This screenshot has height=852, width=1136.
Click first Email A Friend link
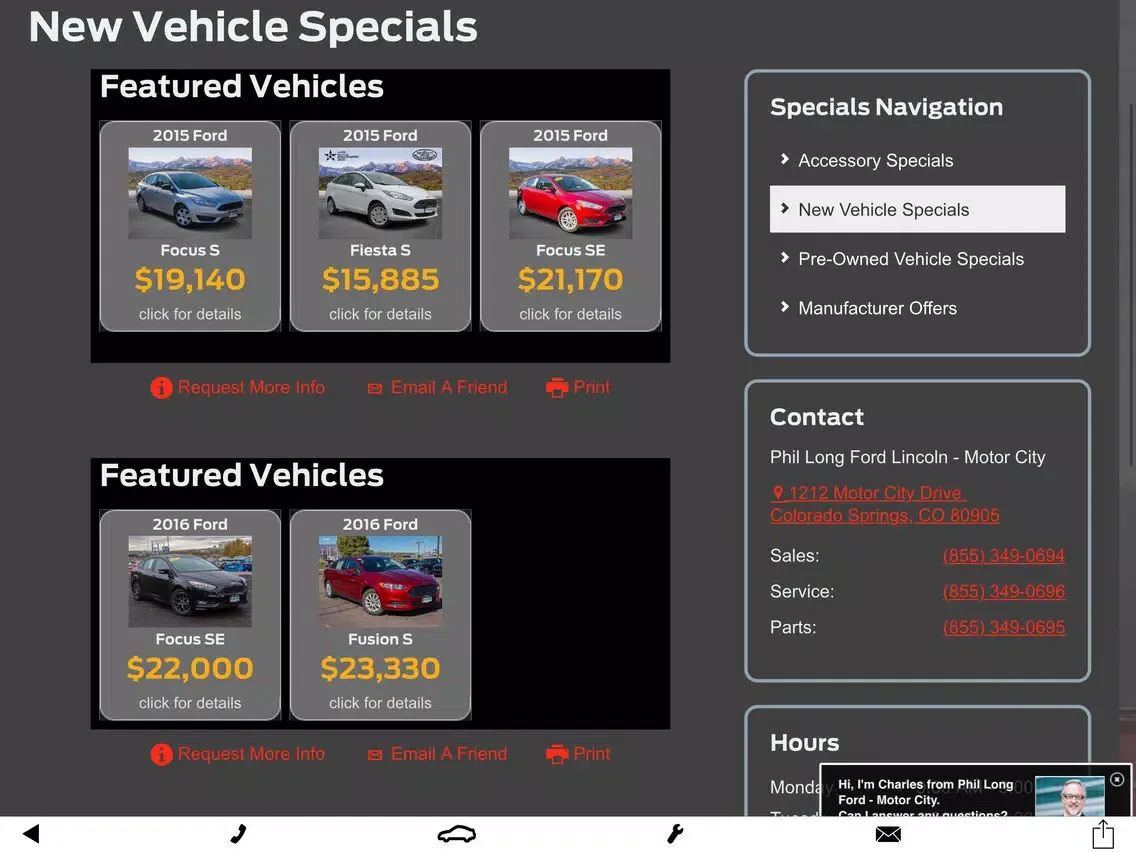[448, 388]
